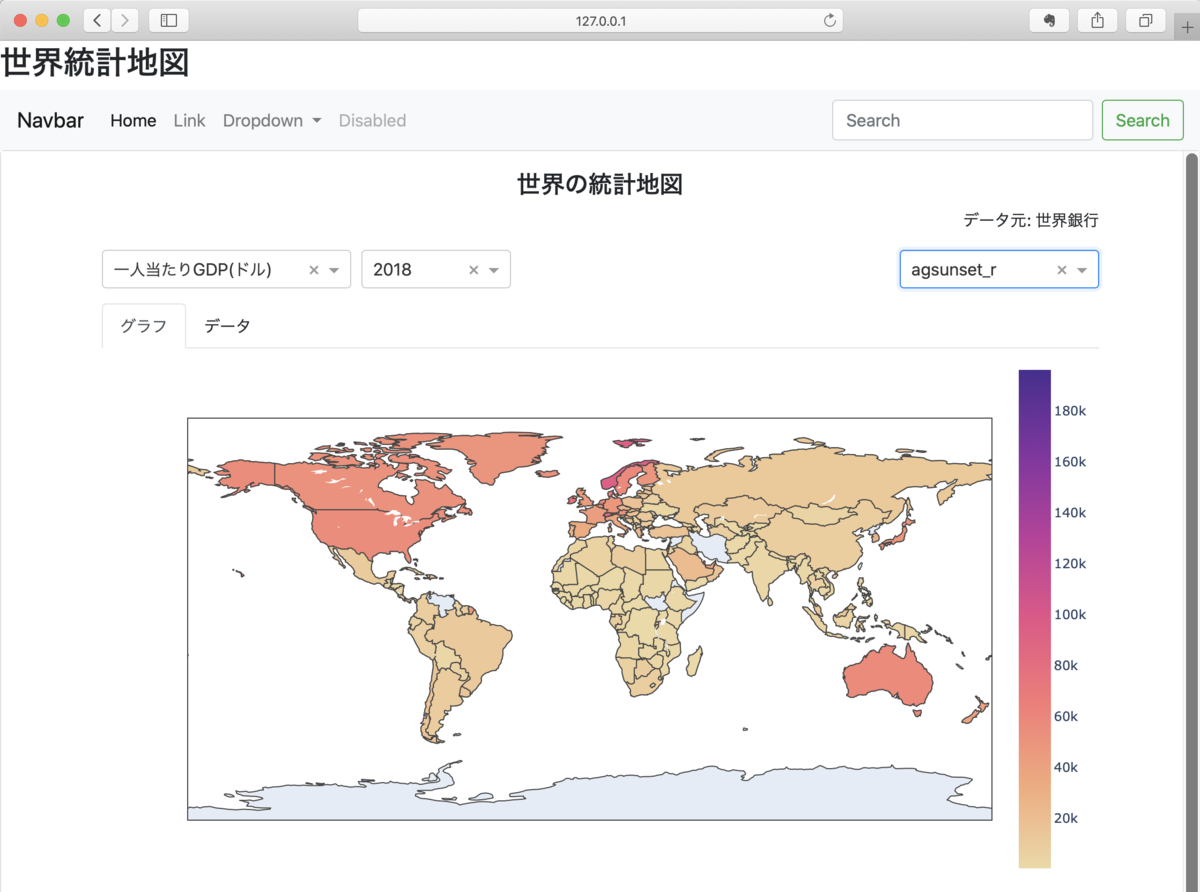Screen dimensions: 1200x892
Task: Focus the Search input field
Action: point(962,120)
